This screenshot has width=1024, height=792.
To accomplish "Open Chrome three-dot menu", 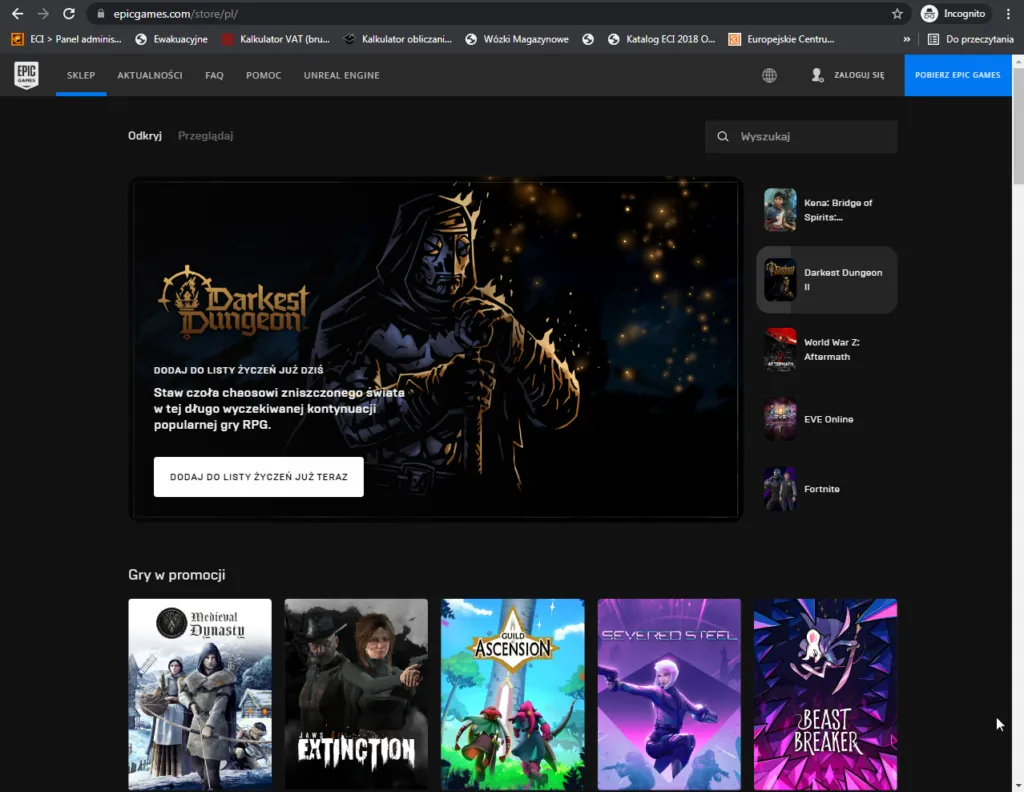I will pos(1008,14).
